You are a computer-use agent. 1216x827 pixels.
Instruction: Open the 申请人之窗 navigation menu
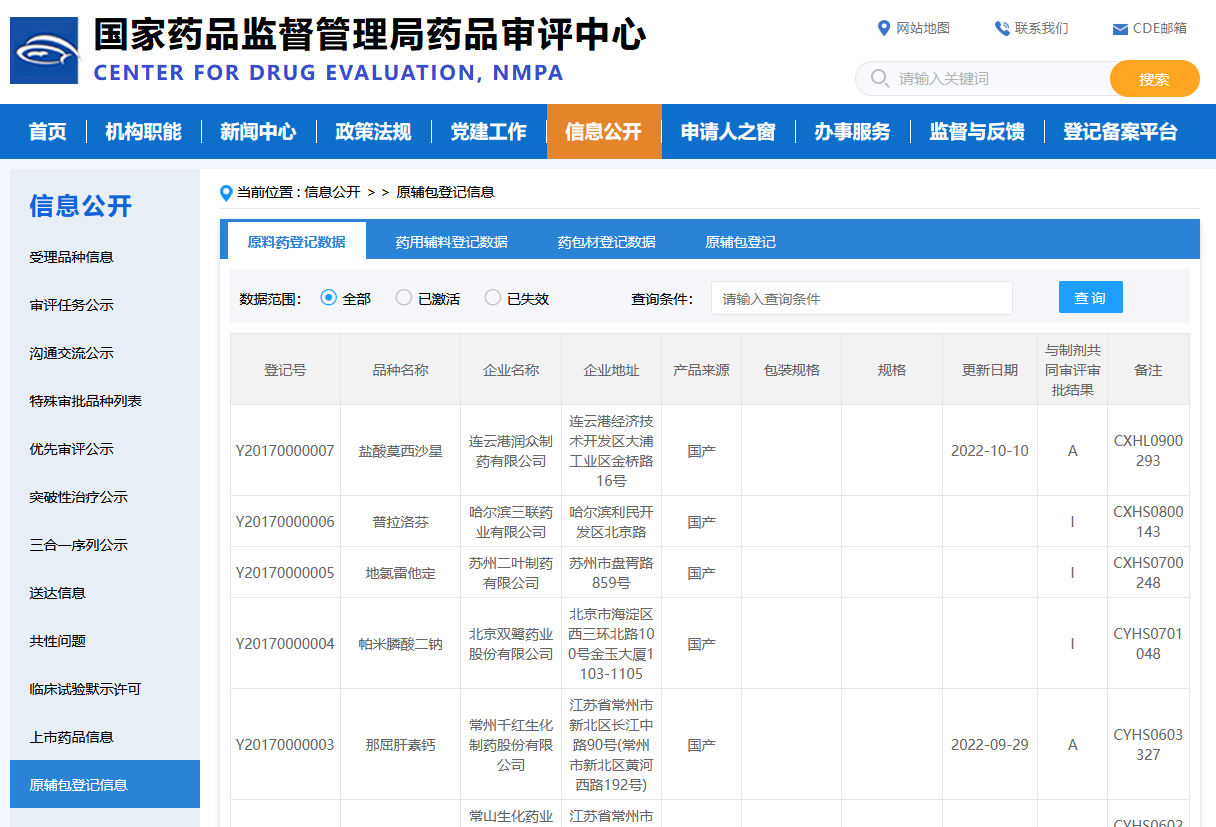pos(728,132)
